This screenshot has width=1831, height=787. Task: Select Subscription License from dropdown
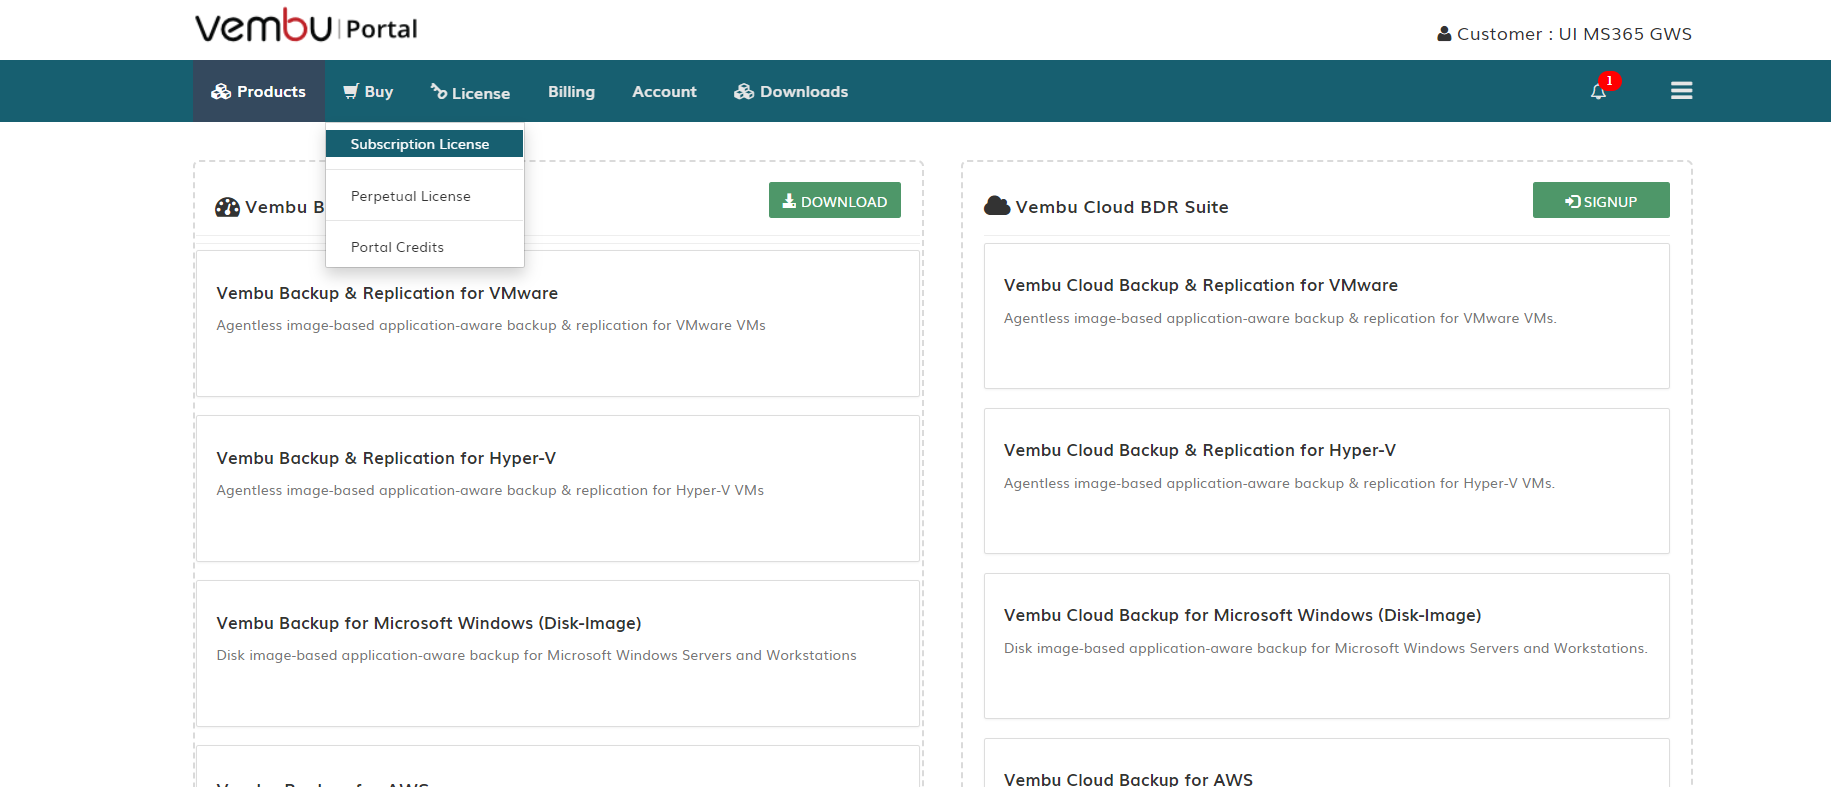(424, 144)
